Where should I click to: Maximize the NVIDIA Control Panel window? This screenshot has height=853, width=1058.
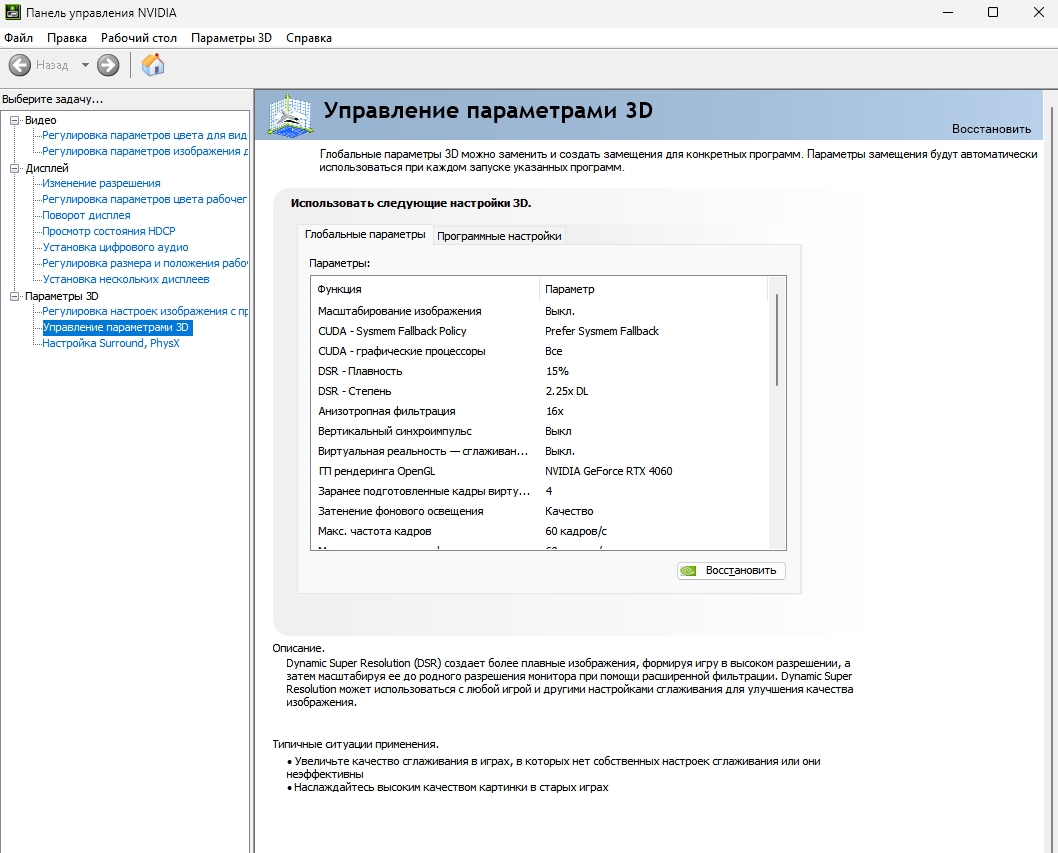coord(993,12)
